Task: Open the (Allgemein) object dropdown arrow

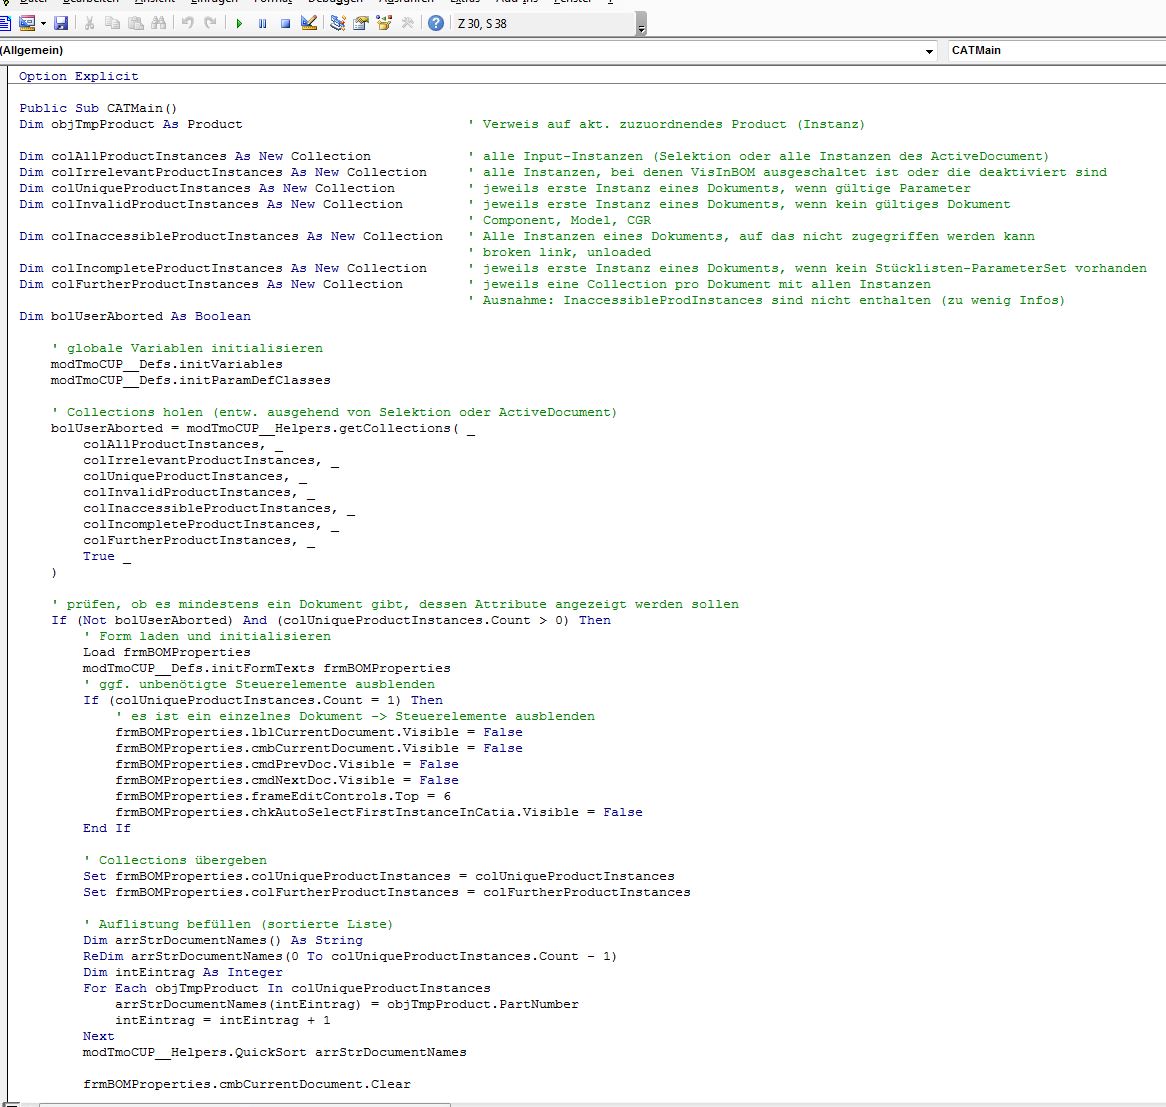Action: 929,51
